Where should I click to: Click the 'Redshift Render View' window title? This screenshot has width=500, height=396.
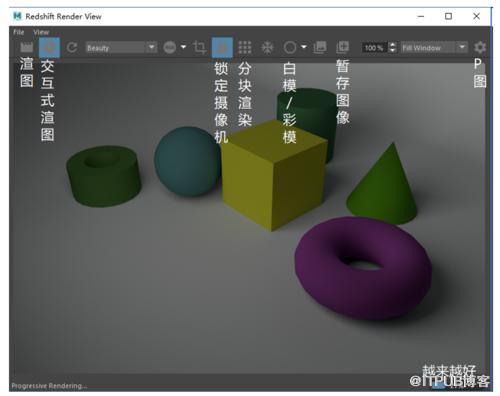[x=63, y=16]
